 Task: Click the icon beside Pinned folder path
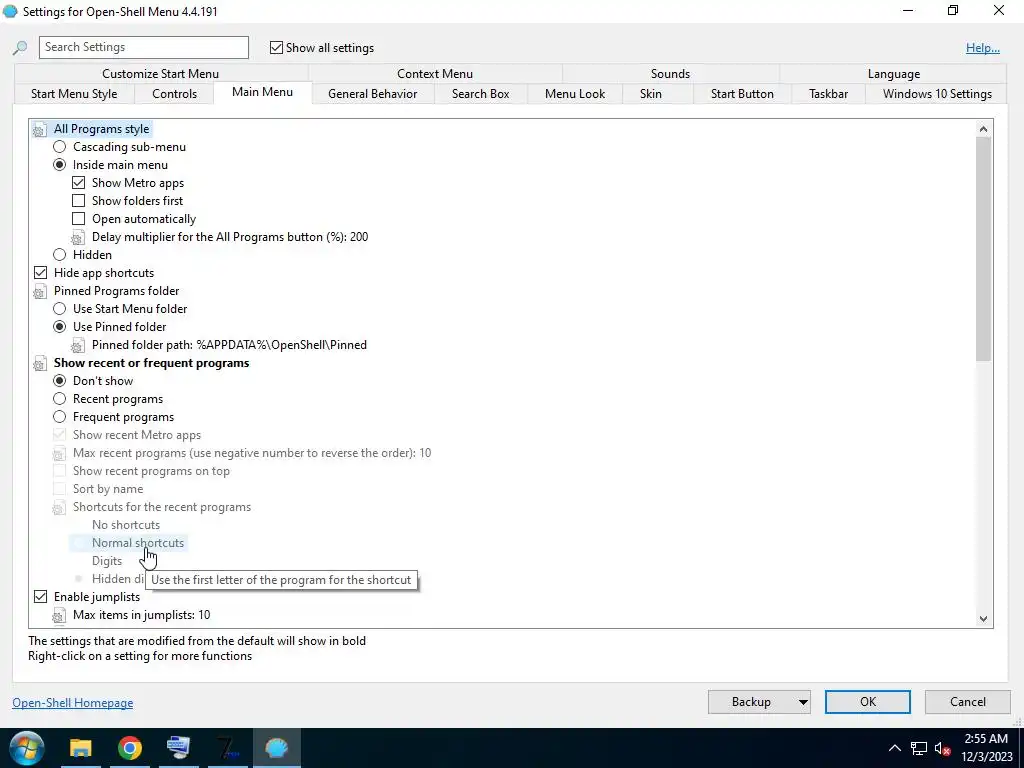[x=78, y=345]
